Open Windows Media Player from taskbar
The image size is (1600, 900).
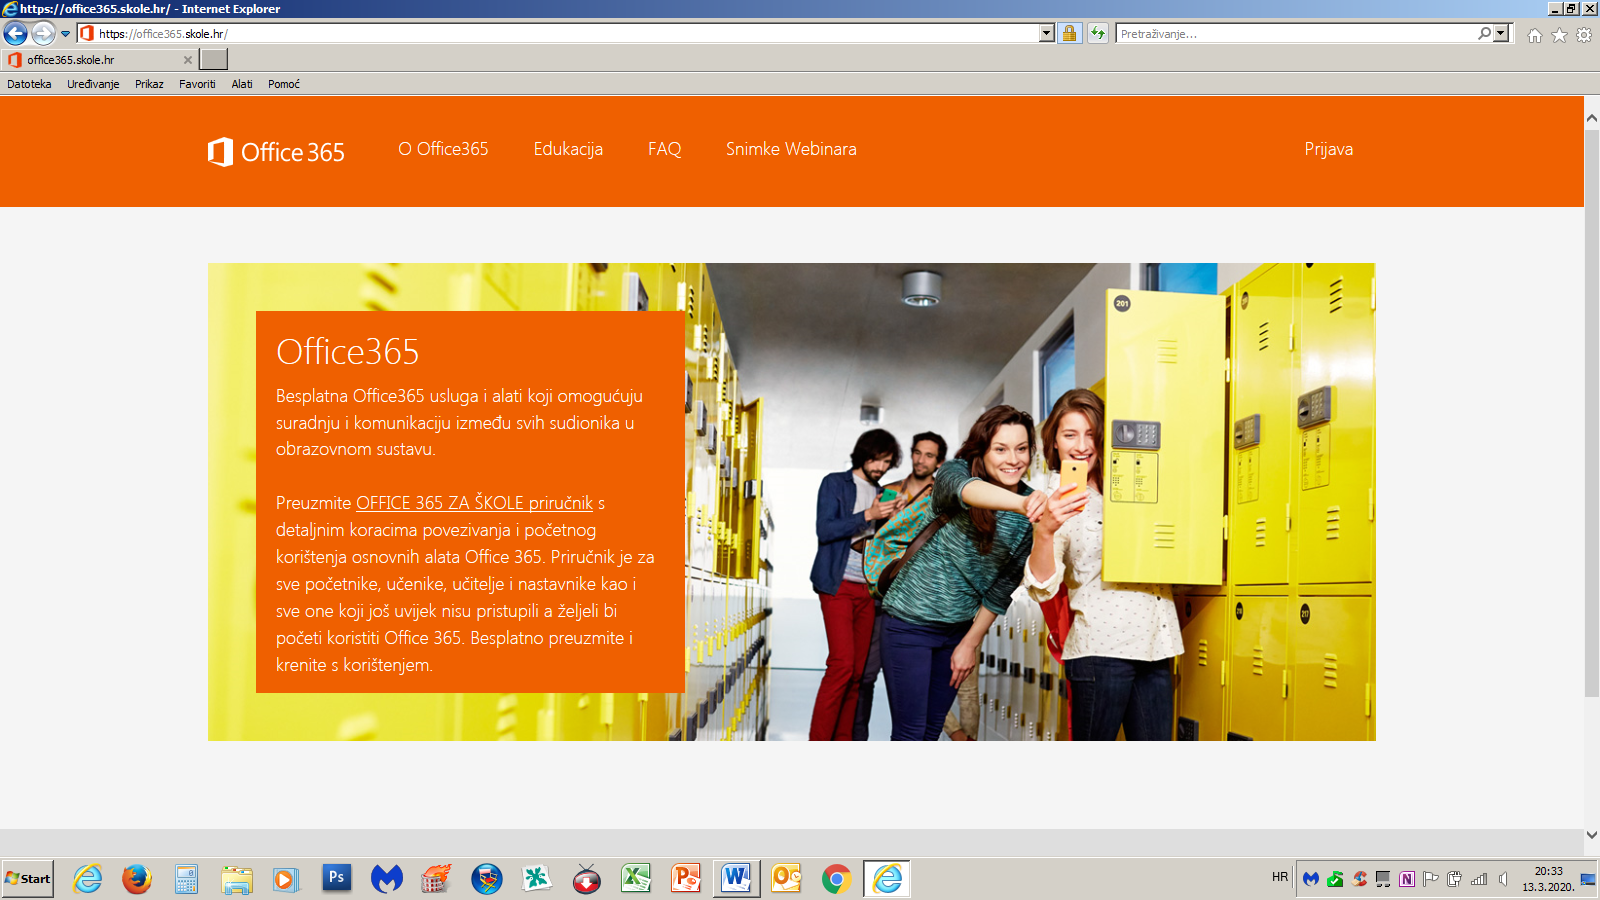tap(285, 879)
